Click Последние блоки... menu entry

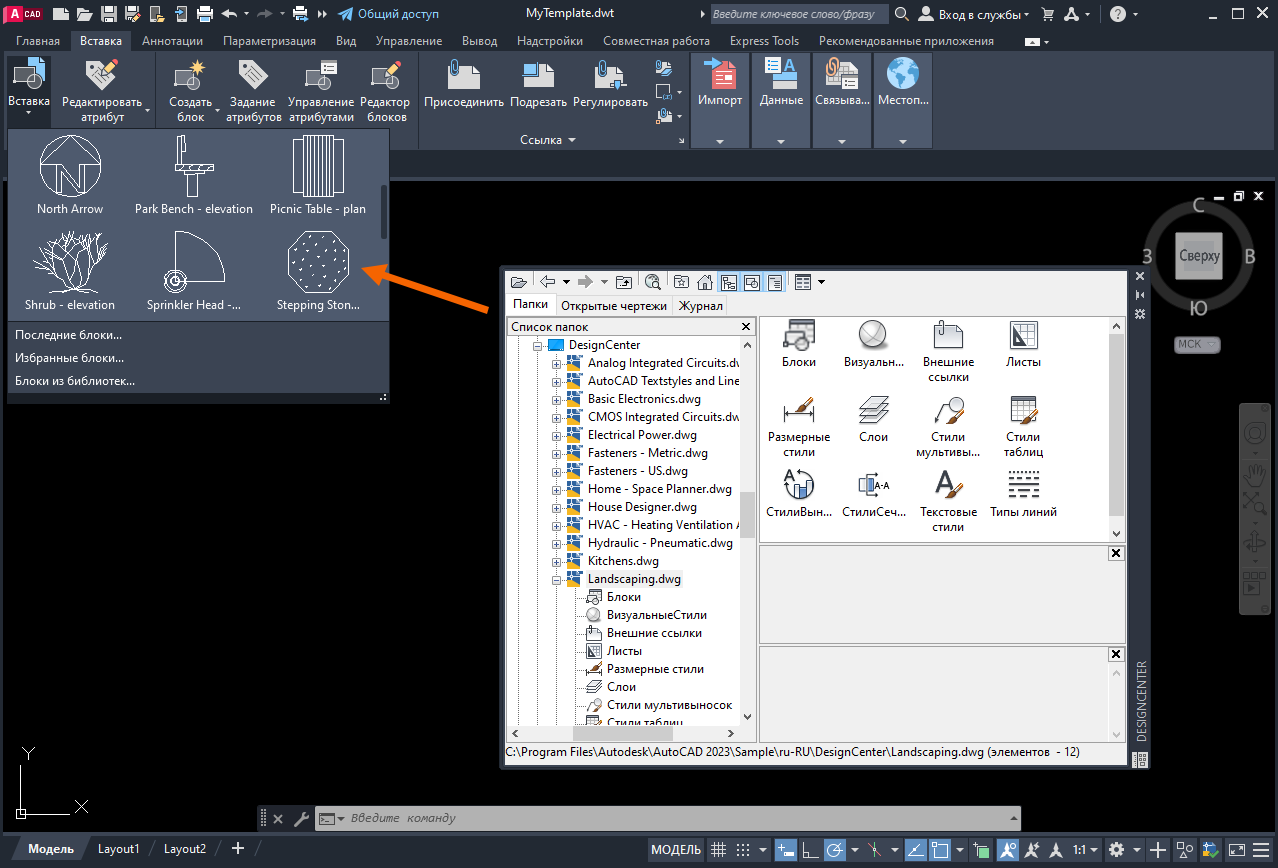tap(68, 334)
